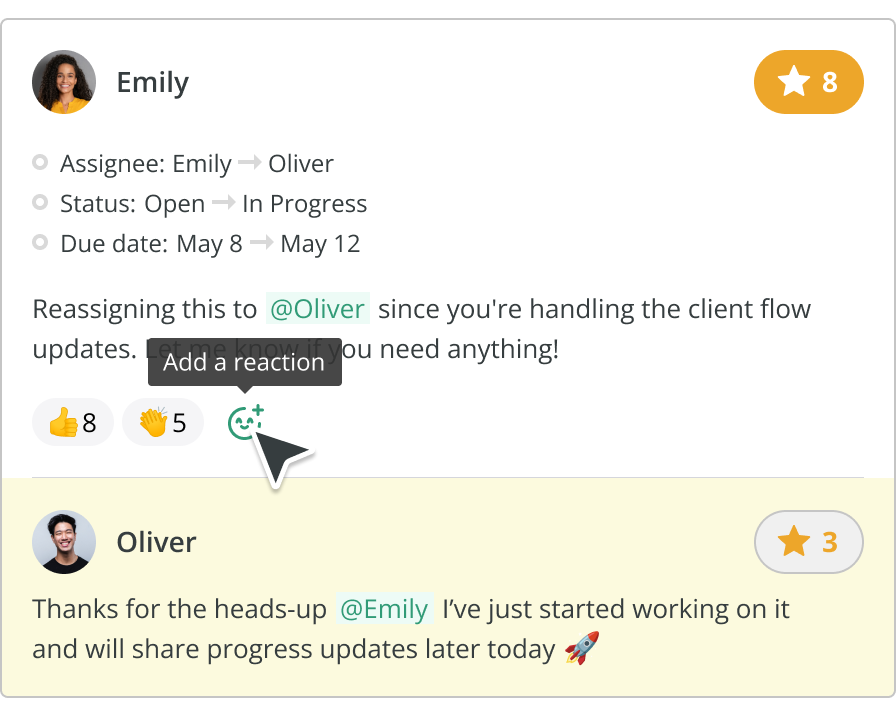Click the add reaction smiley icon
Image resolution: width=896 pixels, height=716 pixels.
pos(243,422)
